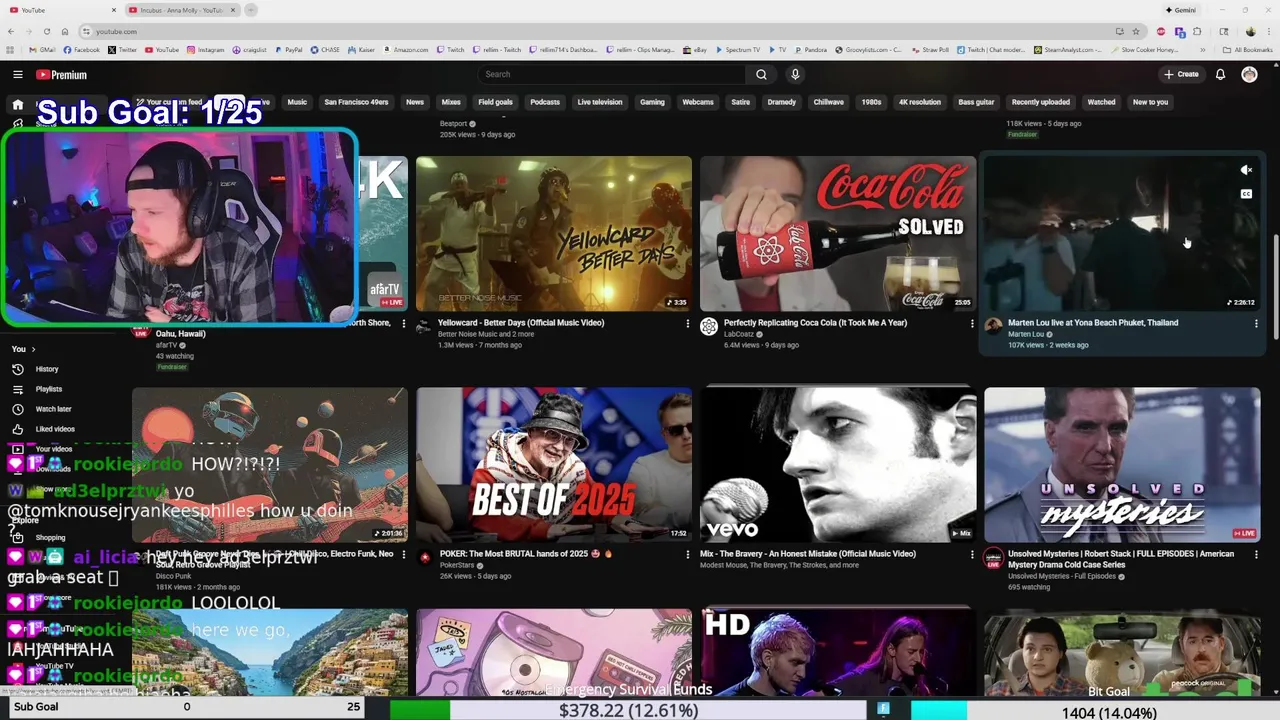
Task: Click the page vertical scrollbar
Action: pos(1274,285)
